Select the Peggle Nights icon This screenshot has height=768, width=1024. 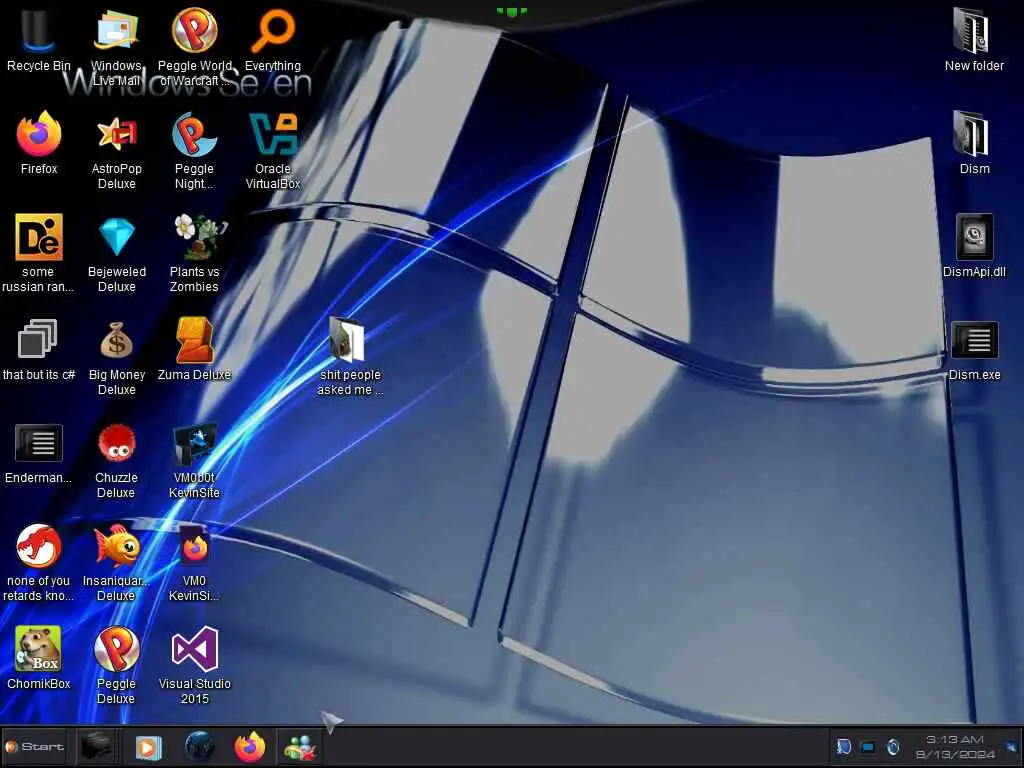(194, 134)
